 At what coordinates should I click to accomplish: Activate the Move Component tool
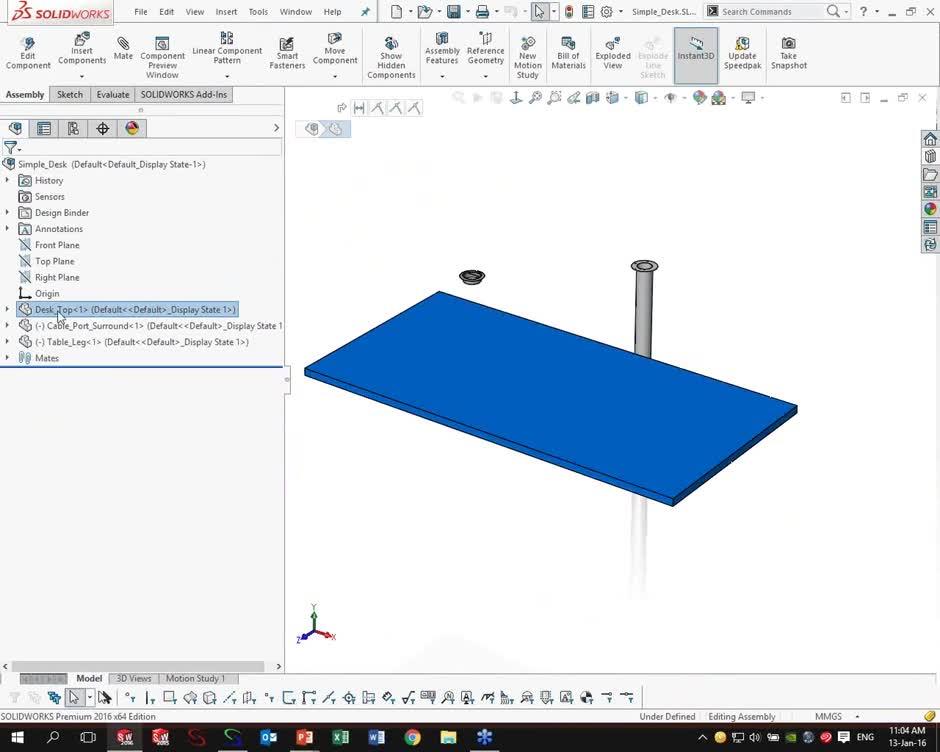[x=335, y=50]
